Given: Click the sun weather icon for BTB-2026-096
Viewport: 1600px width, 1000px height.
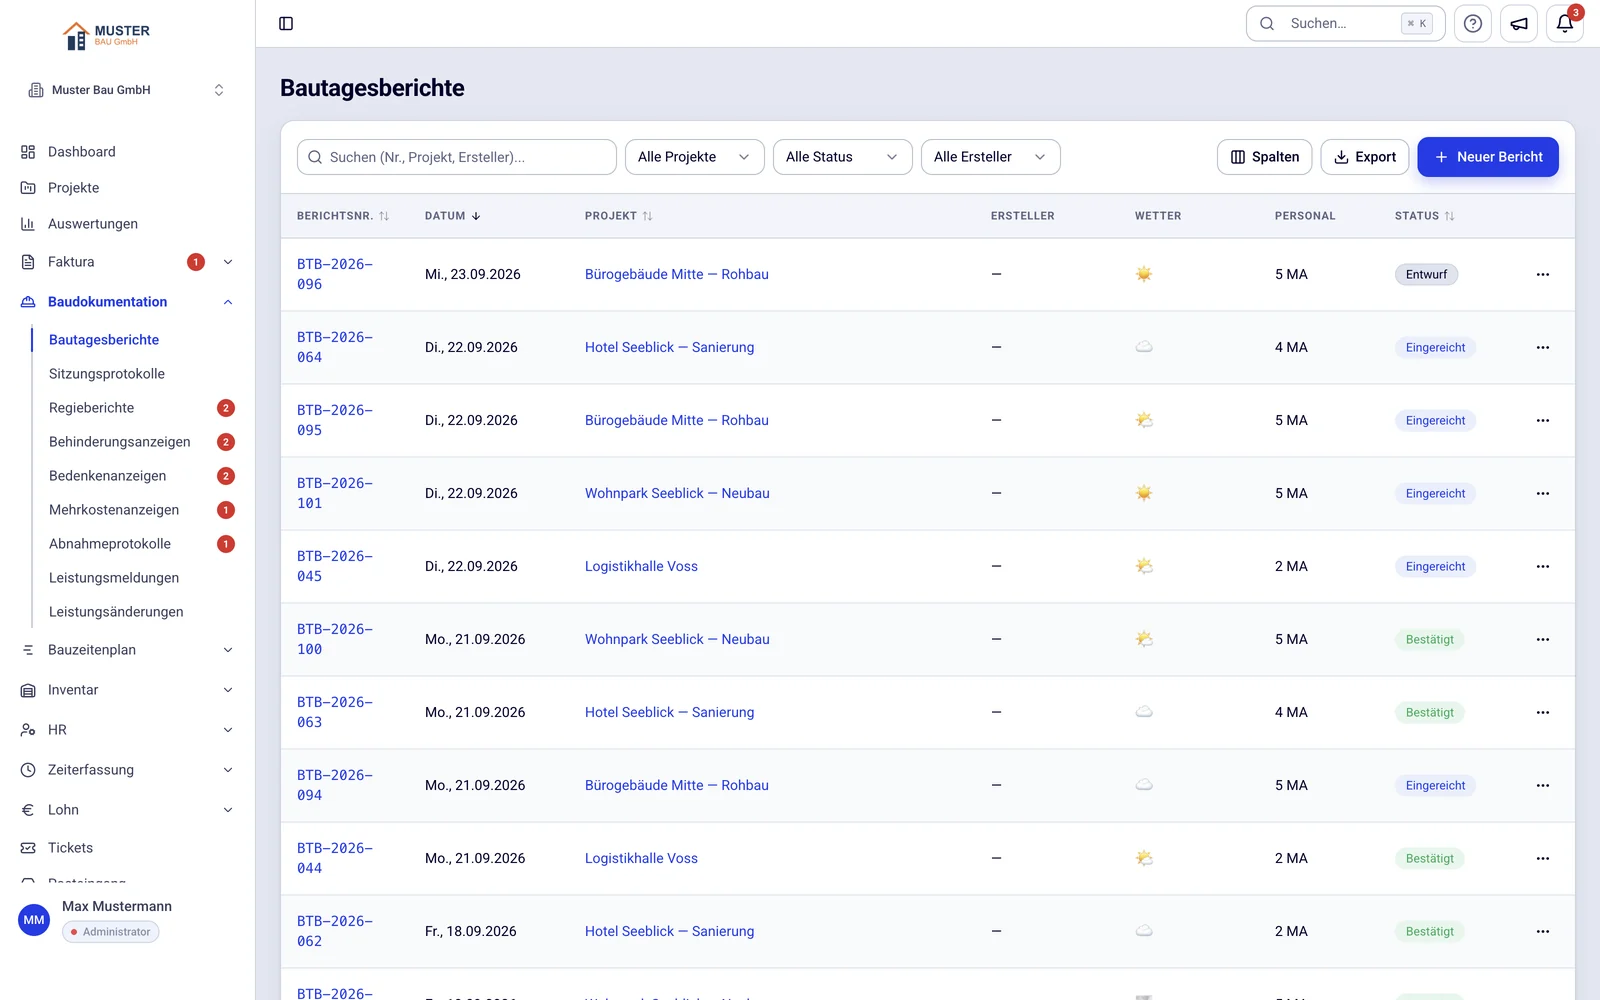Looking at the screenshot, I should [1144, 274].
